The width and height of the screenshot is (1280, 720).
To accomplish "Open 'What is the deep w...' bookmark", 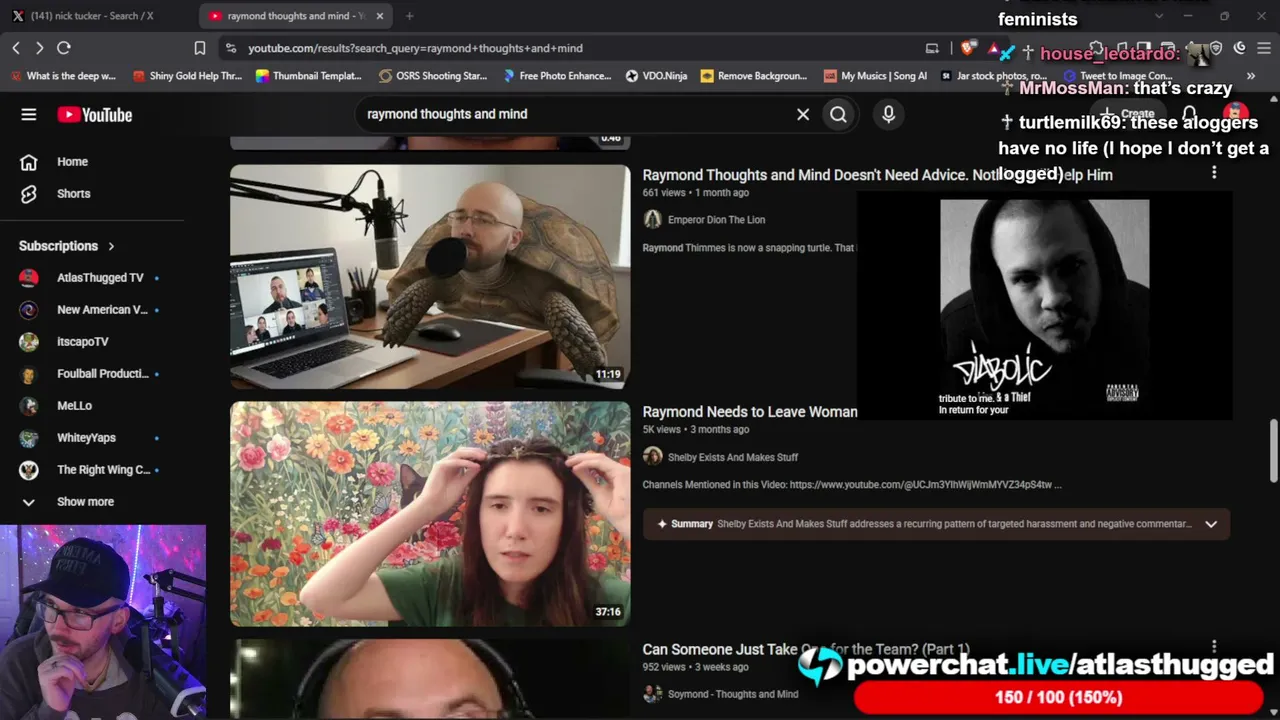I will click(x=63, y=76).
